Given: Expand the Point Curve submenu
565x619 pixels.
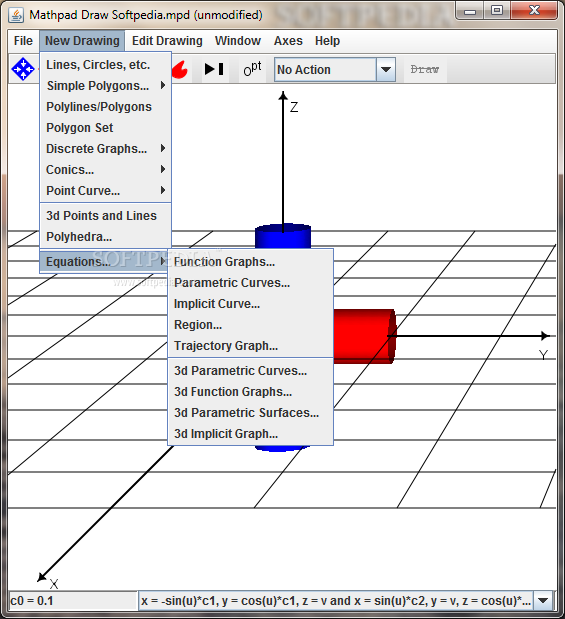Looking at the screenshot, I should [x=105, y=190].
